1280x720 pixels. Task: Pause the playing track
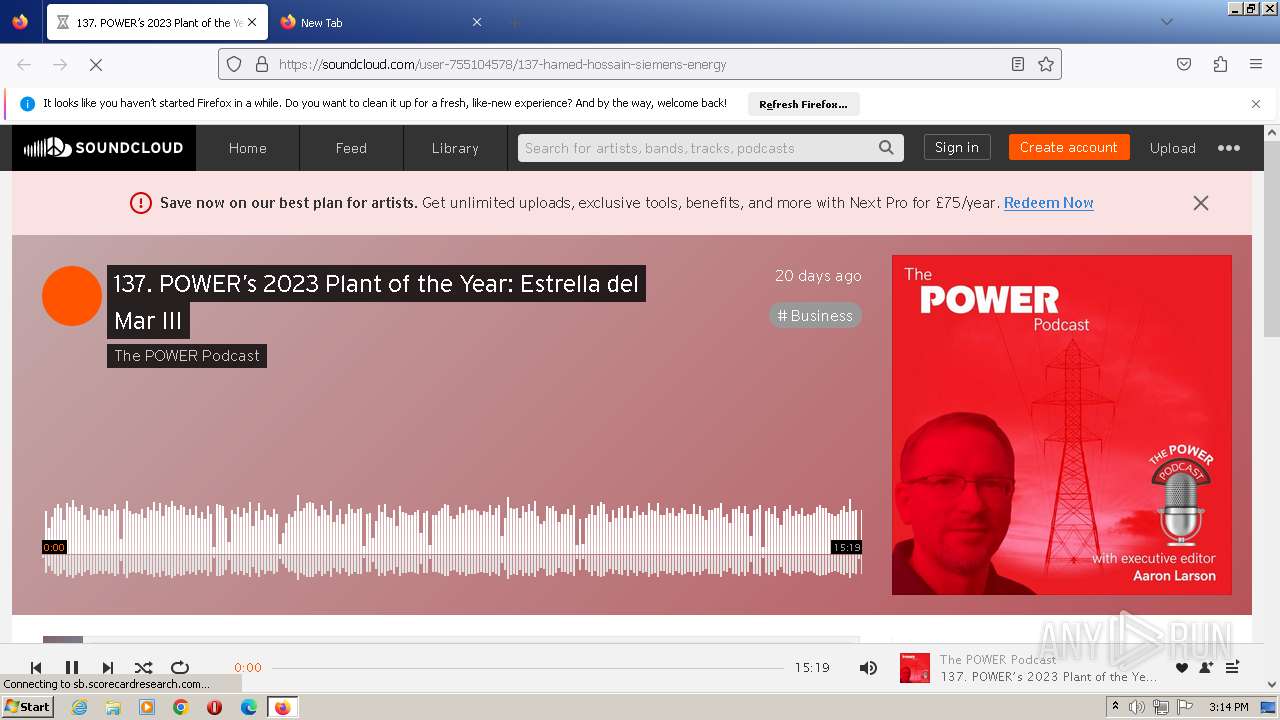(72, 667)
